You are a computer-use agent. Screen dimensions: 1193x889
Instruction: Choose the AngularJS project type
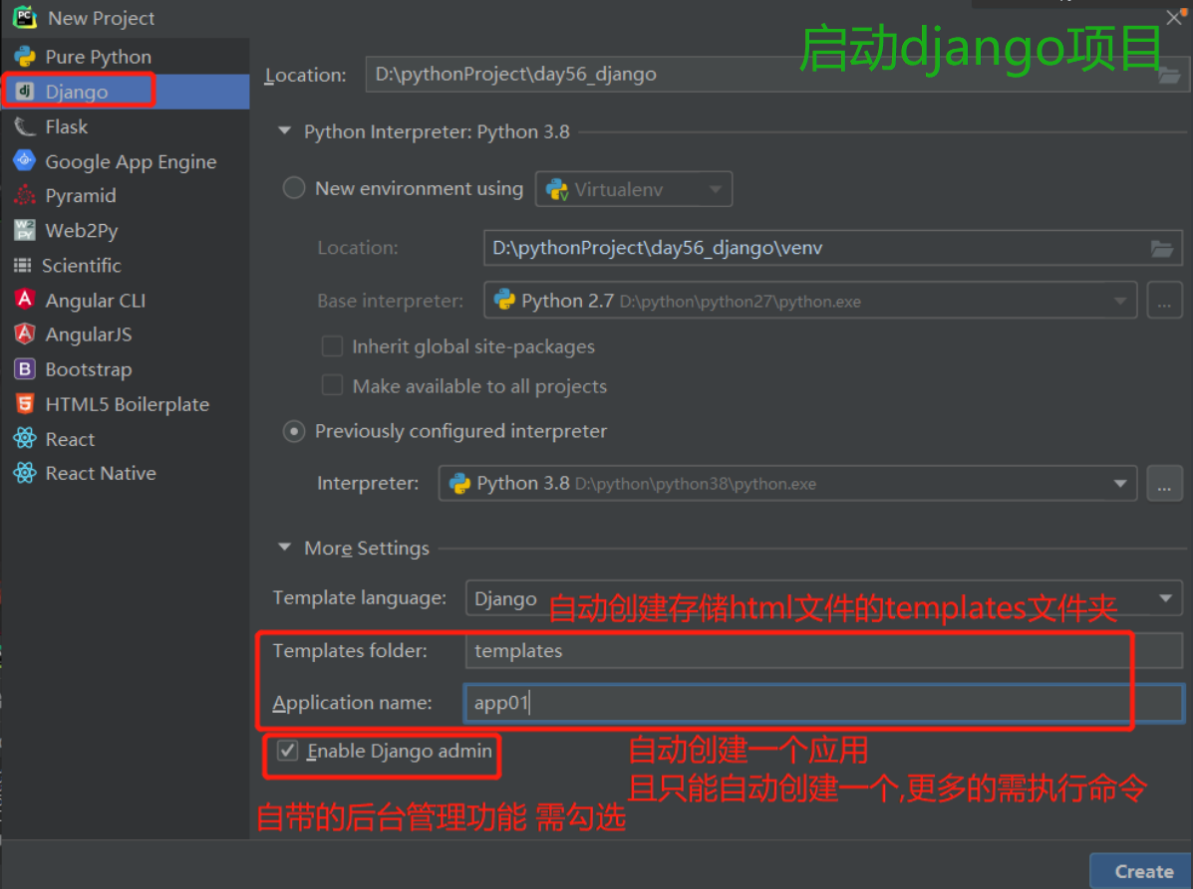tap(126, 334)
